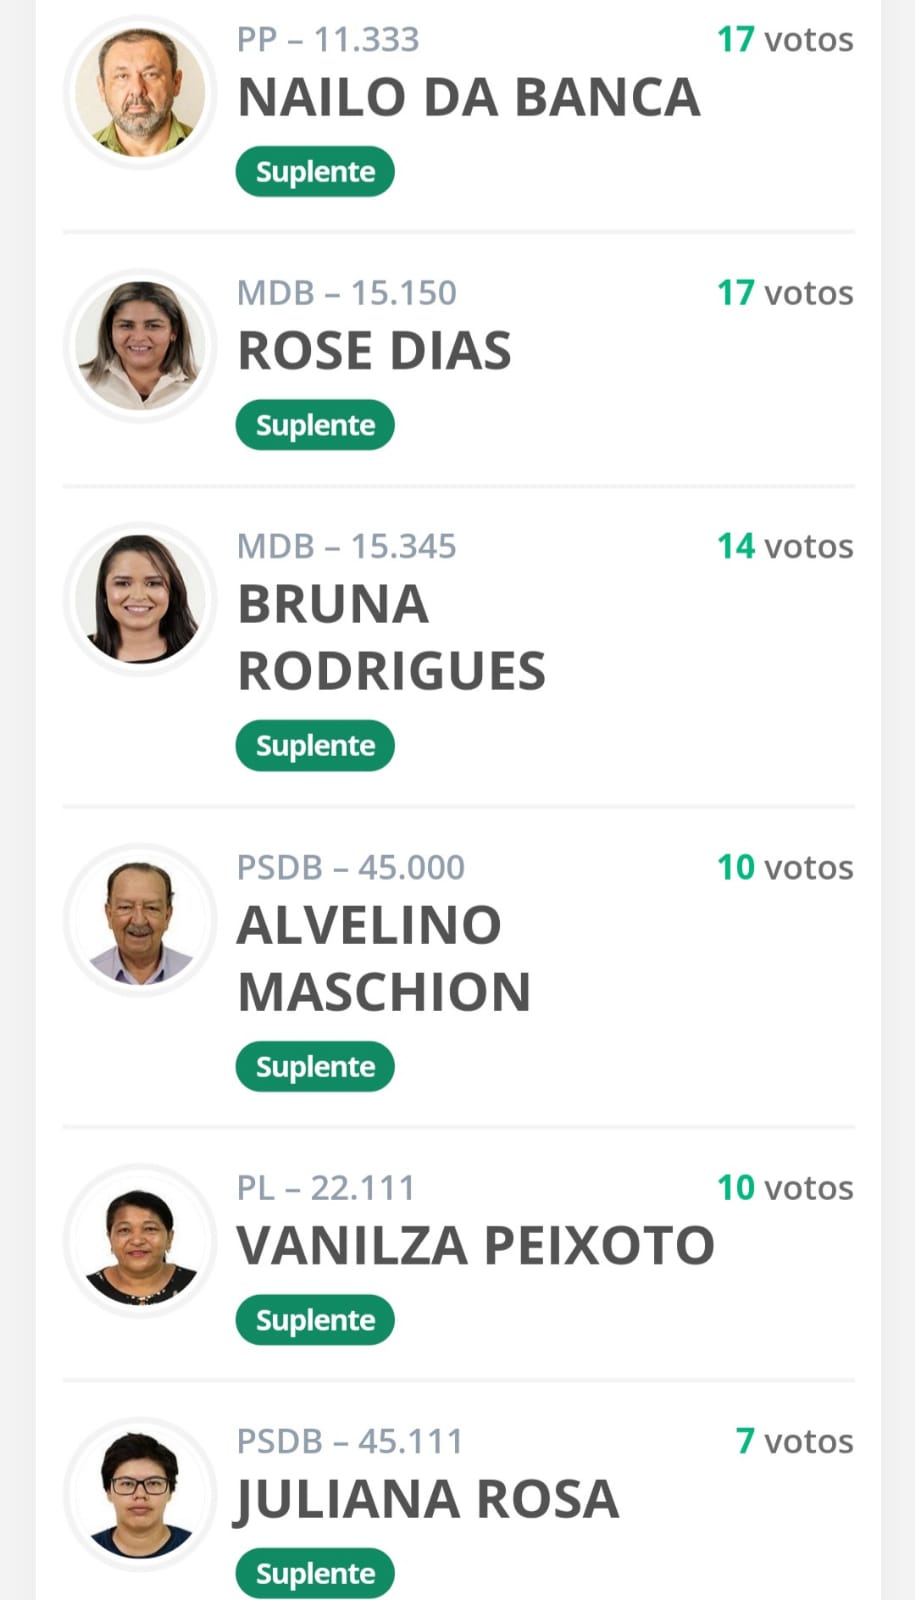Tap the JULIANA ROSA name heading
Screen dimensions: 915x1600
point(427,1499)
